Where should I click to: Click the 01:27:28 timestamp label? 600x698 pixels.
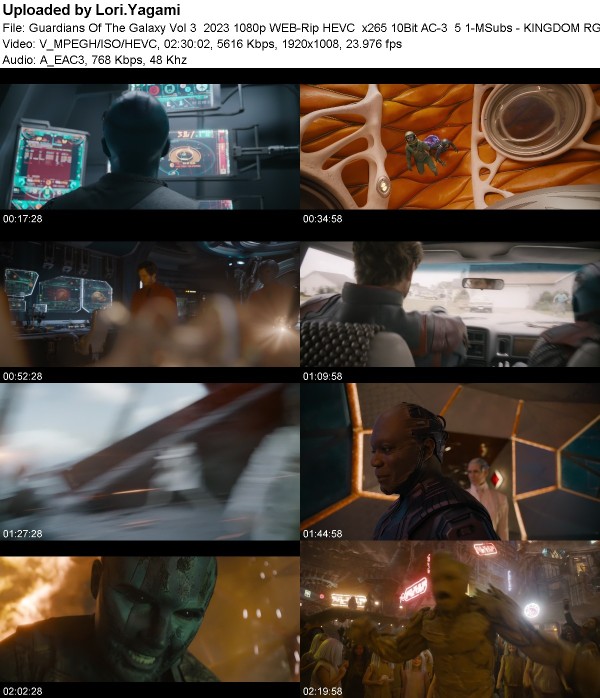pos(23,533)
